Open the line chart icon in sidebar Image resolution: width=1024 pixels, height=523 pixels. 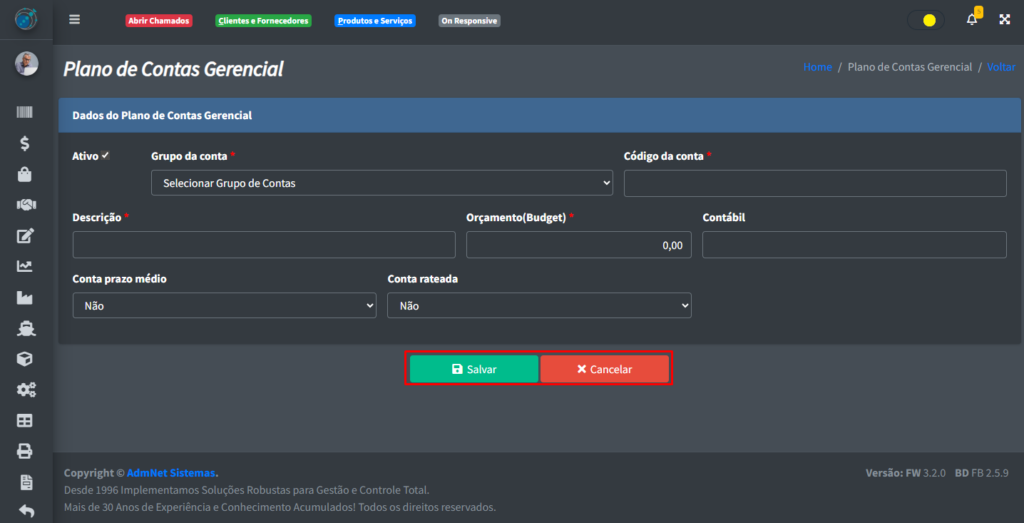click(x=25, y=266)
